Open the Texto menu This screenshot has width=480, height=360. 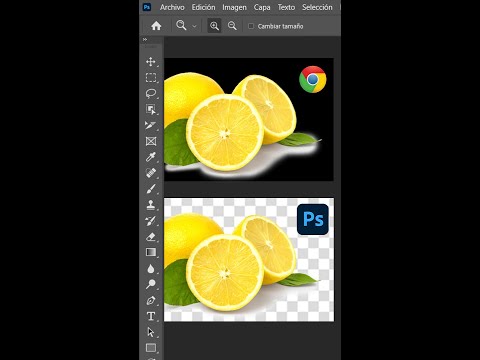(286, 7)
